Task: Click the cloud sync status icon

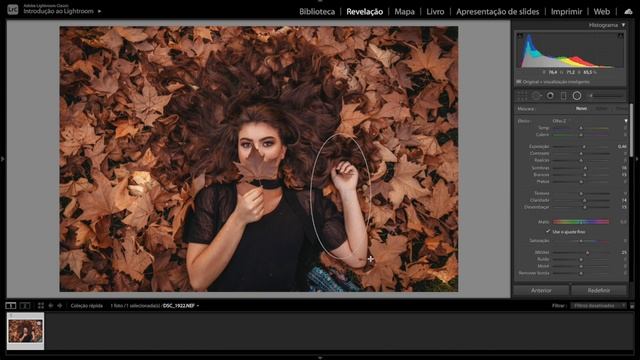Action: pos(629,11)
